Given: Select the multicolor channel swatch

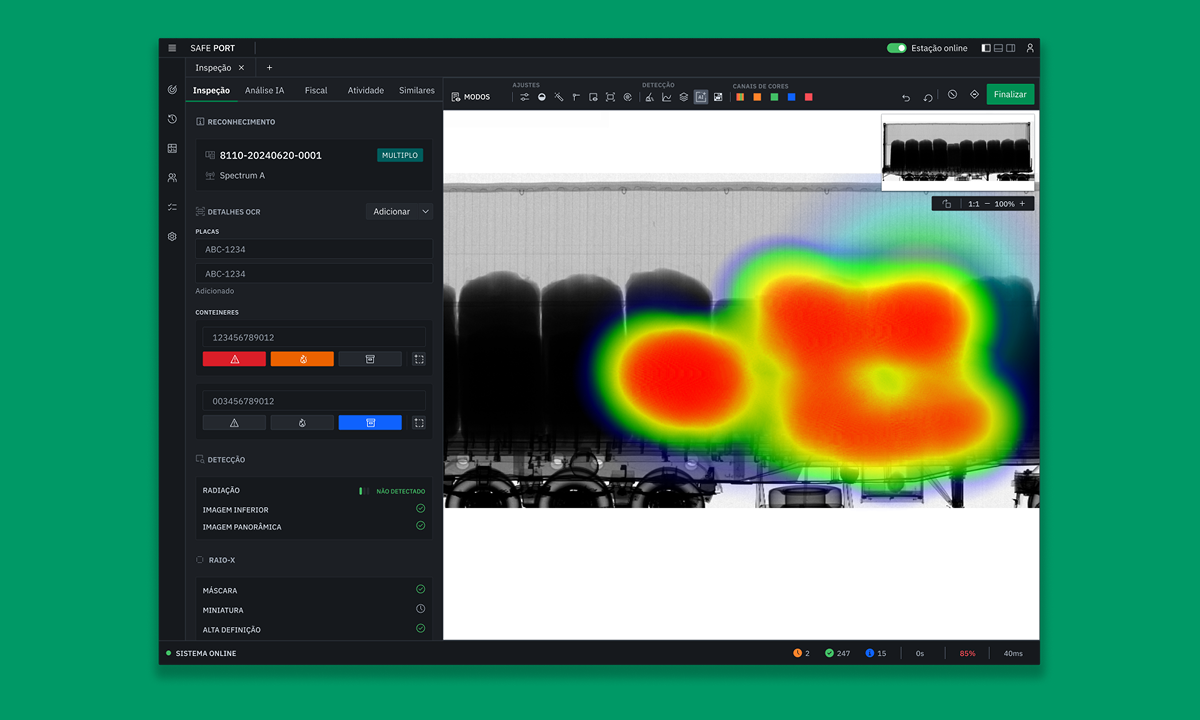Looking at the screenshot, I should point(740,97).
